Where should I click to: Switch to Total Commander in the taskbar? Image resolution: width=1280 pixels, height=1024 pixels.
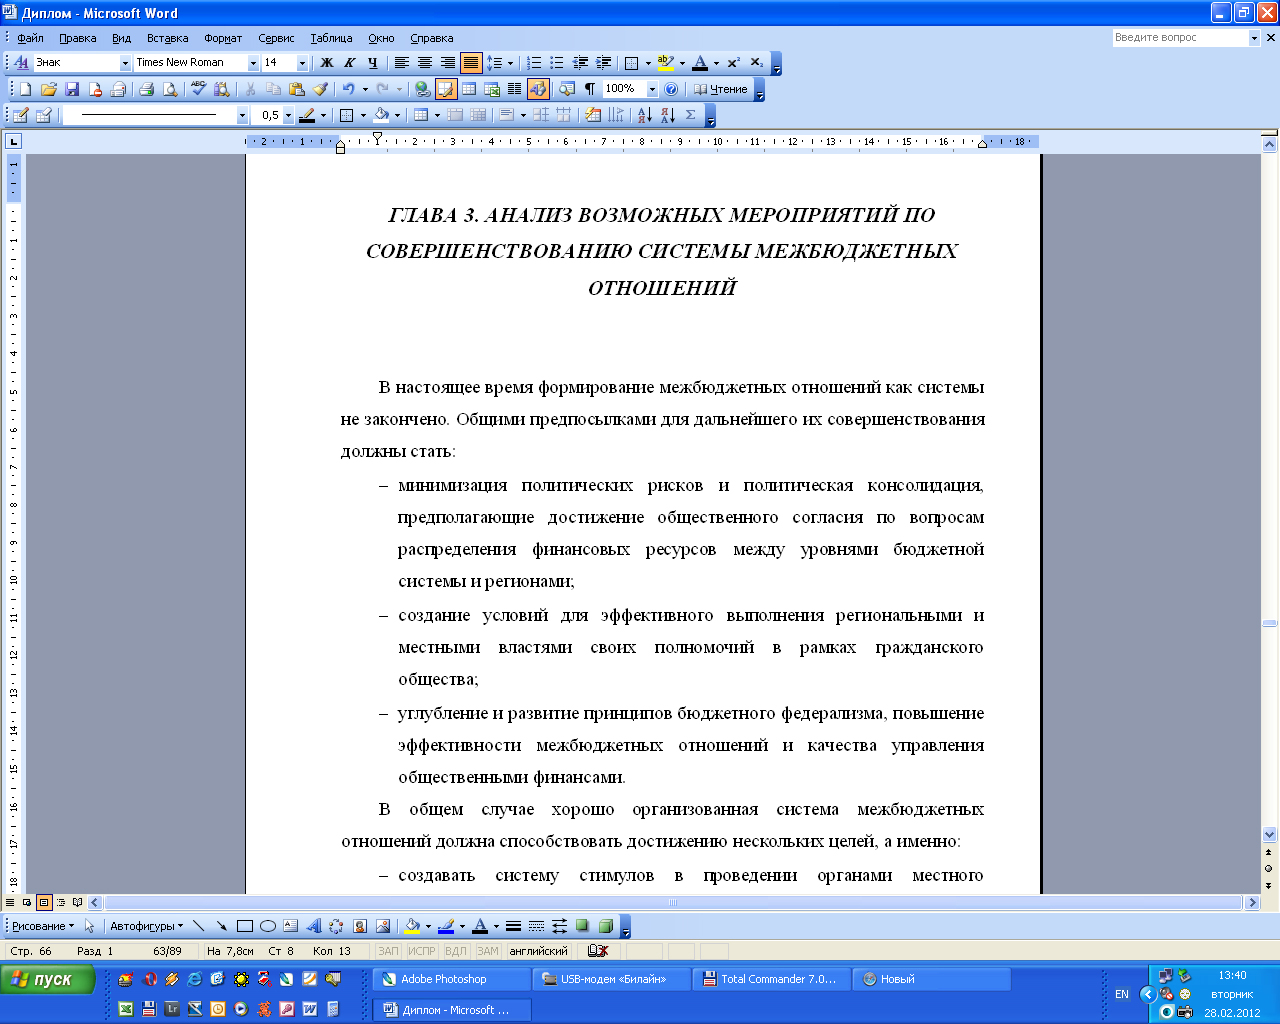coord(771,979)
